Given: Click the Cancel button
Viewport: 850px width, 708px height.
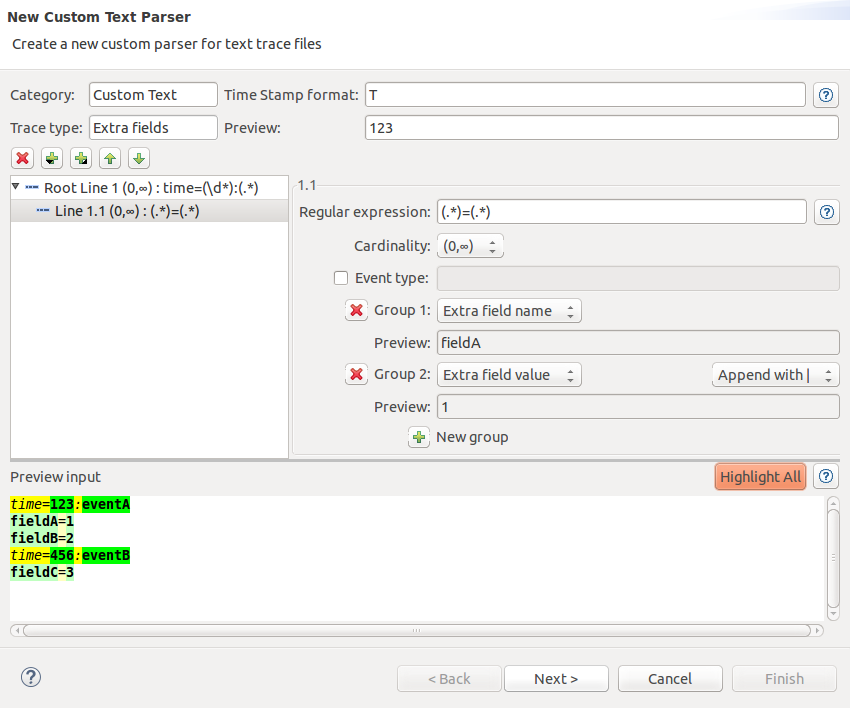Looking at the screenshot, I should 670,678.
